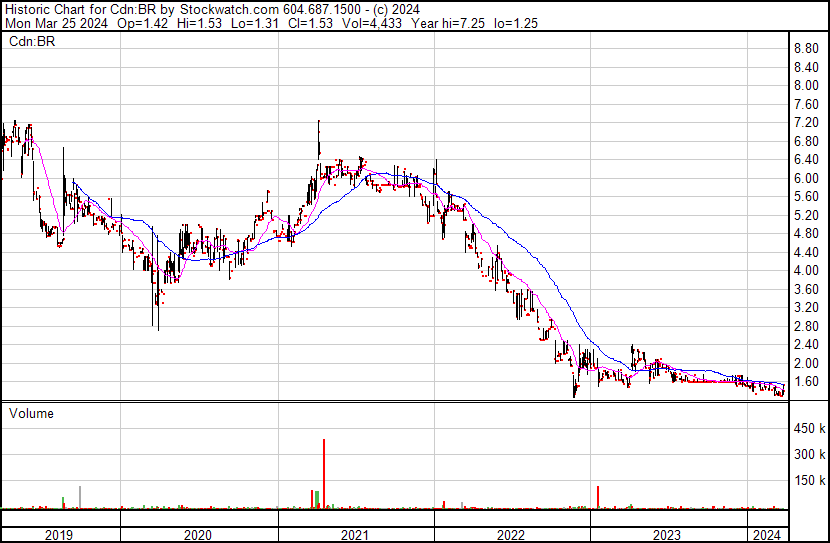Click the 2020 year label

point(199,535)
